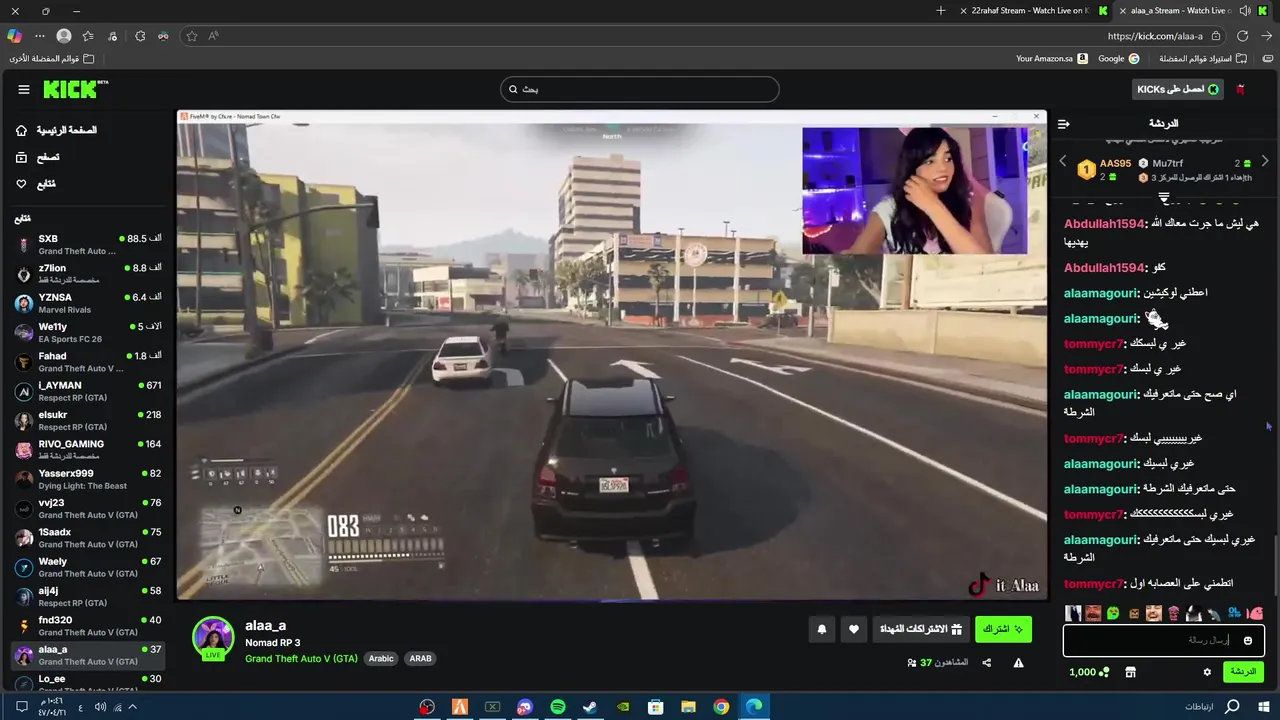The width and height of the screenshot is (1280, 720).
Task: Click the Kick search field
Action: (x=639, y=89)
